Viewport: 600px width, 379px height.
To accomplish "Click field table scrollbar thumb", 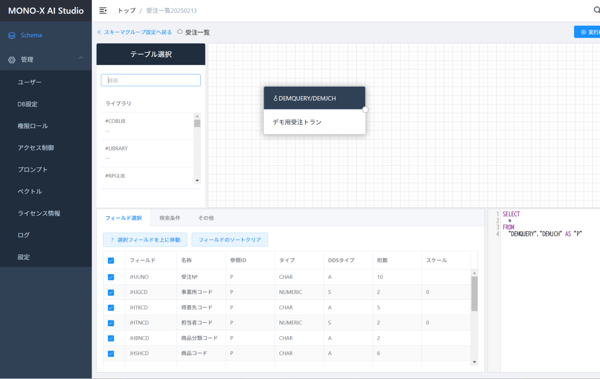I will (x=474, y=294).
